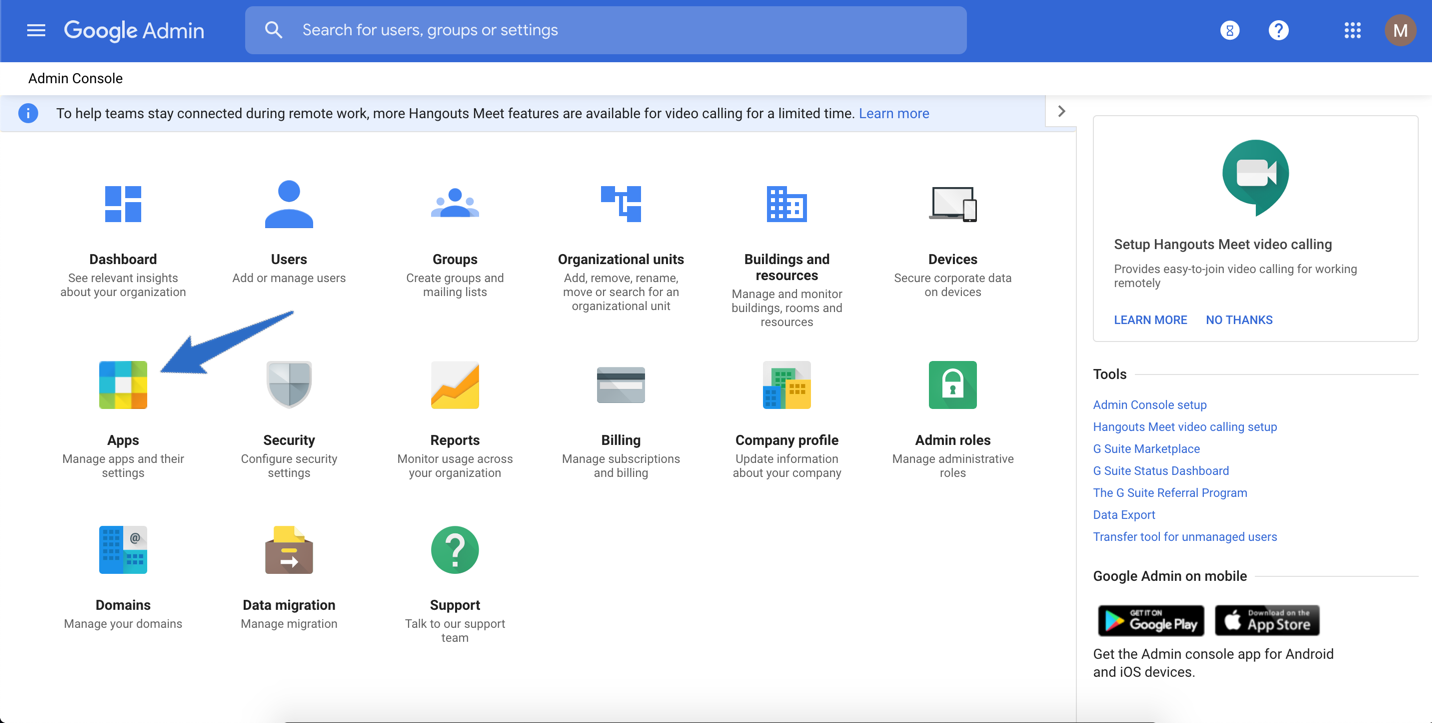Open the Data migration icon
Viewport: 1432px width, 723px height.
[289, 550]
